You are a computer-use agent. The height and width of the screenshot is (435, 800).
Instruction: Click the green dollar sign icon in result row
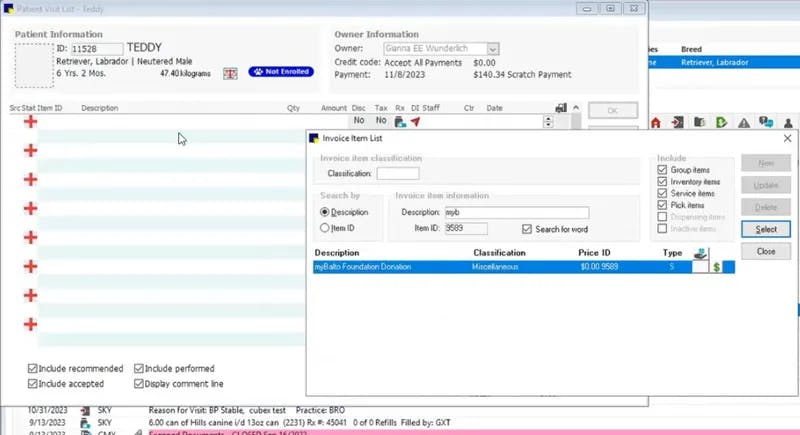click(x=716, y=267)
